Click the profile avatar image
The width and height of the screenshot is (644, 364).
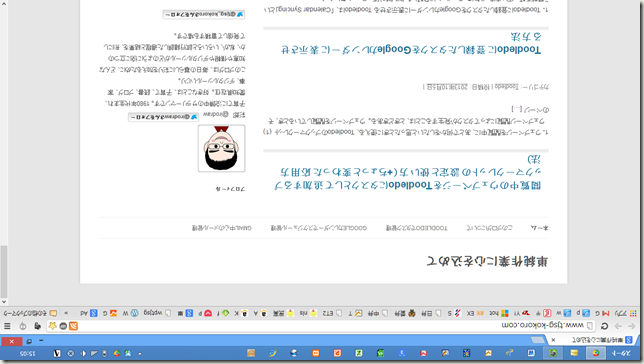221,148
